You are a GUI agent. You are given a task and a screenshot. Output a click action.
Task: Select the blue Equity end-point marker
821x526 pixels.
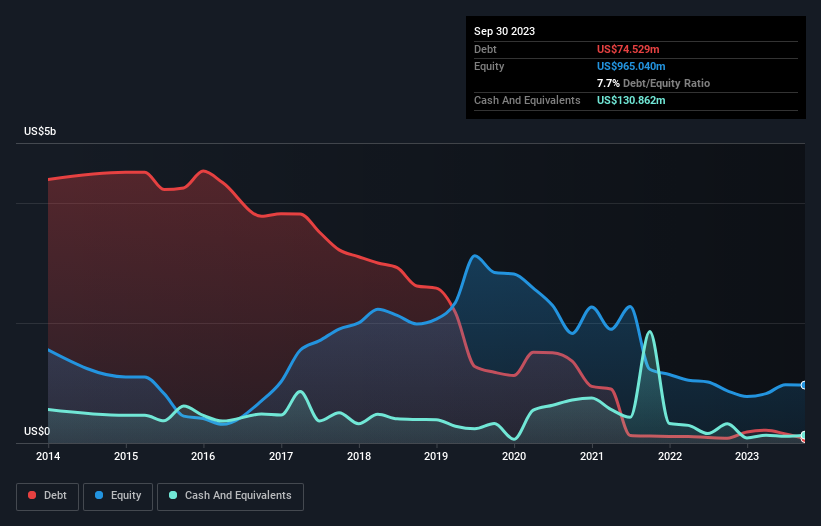[804, 385]
